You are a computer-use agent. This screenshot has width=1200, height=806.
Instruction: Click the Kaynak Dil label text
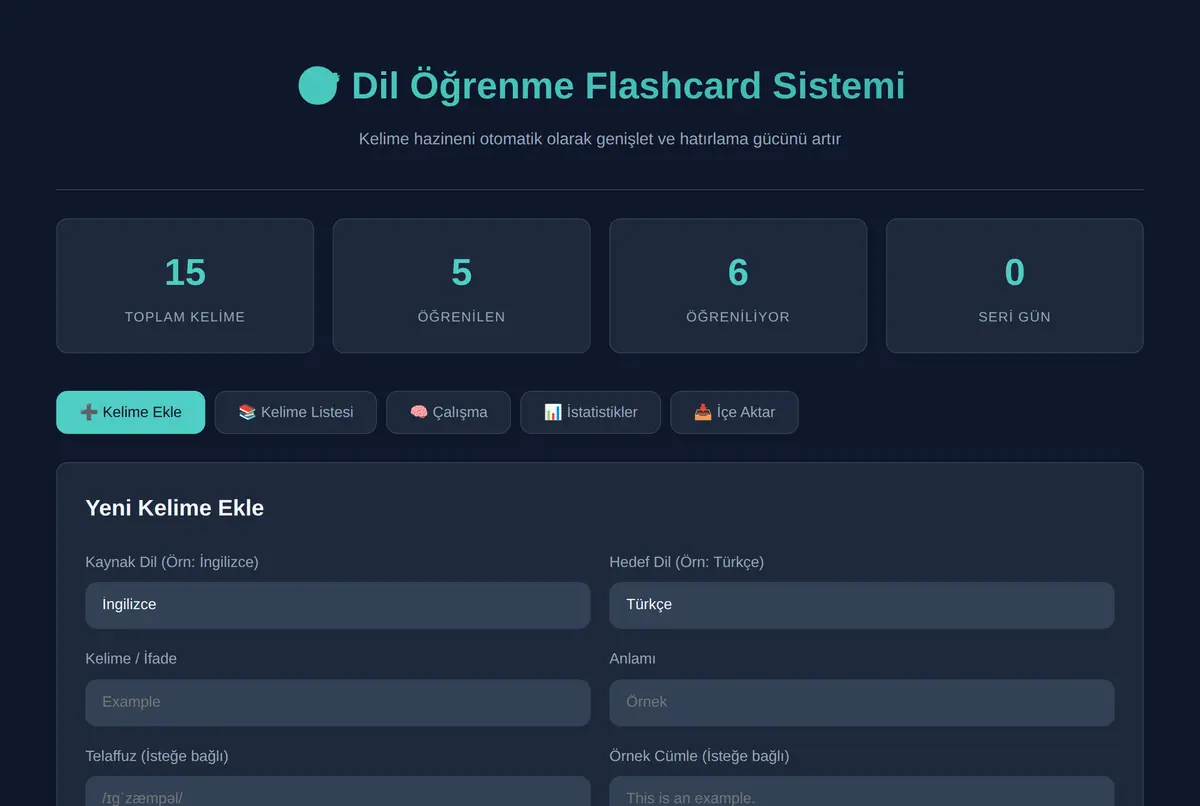click(172, 562)
